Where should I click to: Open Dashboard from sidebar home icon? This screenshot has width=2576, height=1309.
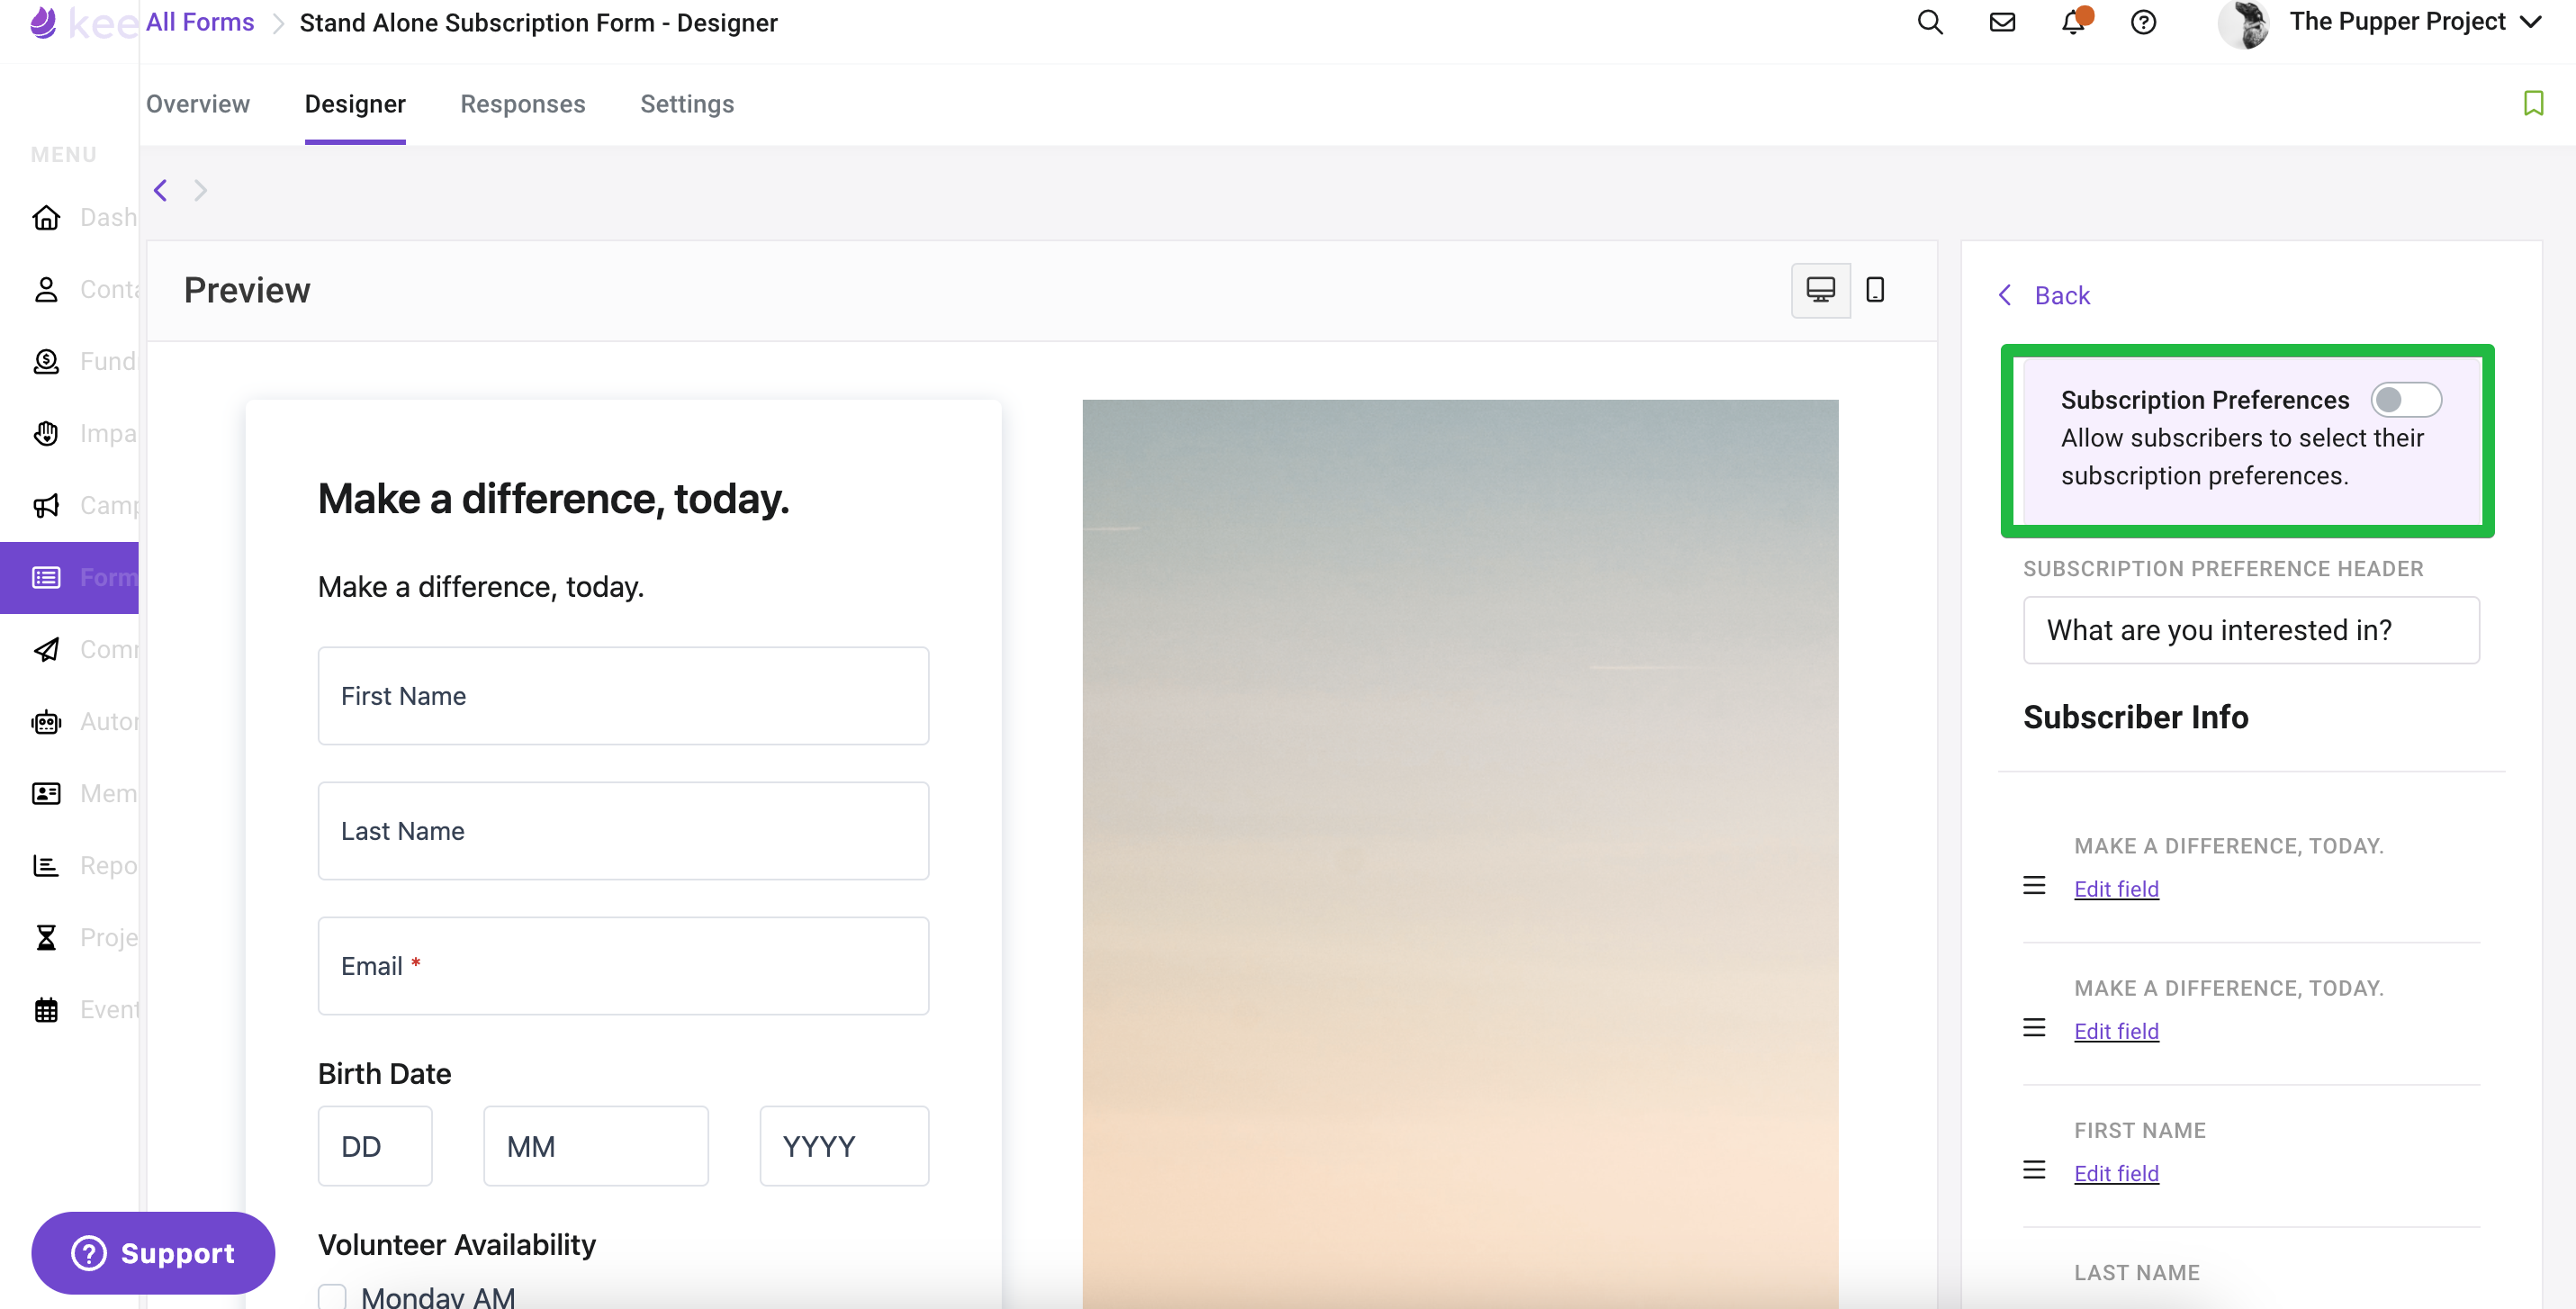click(46, 217)
